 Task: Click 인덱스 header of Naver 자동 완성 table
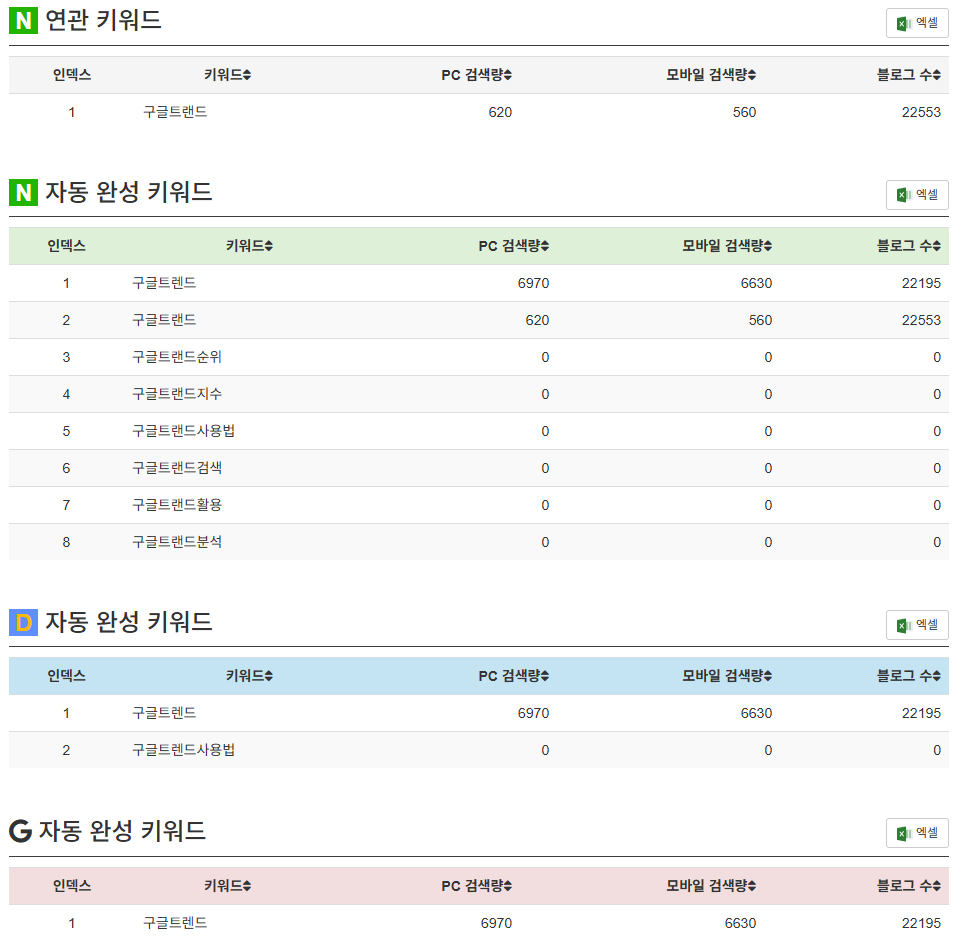click(x=66, y=246)
